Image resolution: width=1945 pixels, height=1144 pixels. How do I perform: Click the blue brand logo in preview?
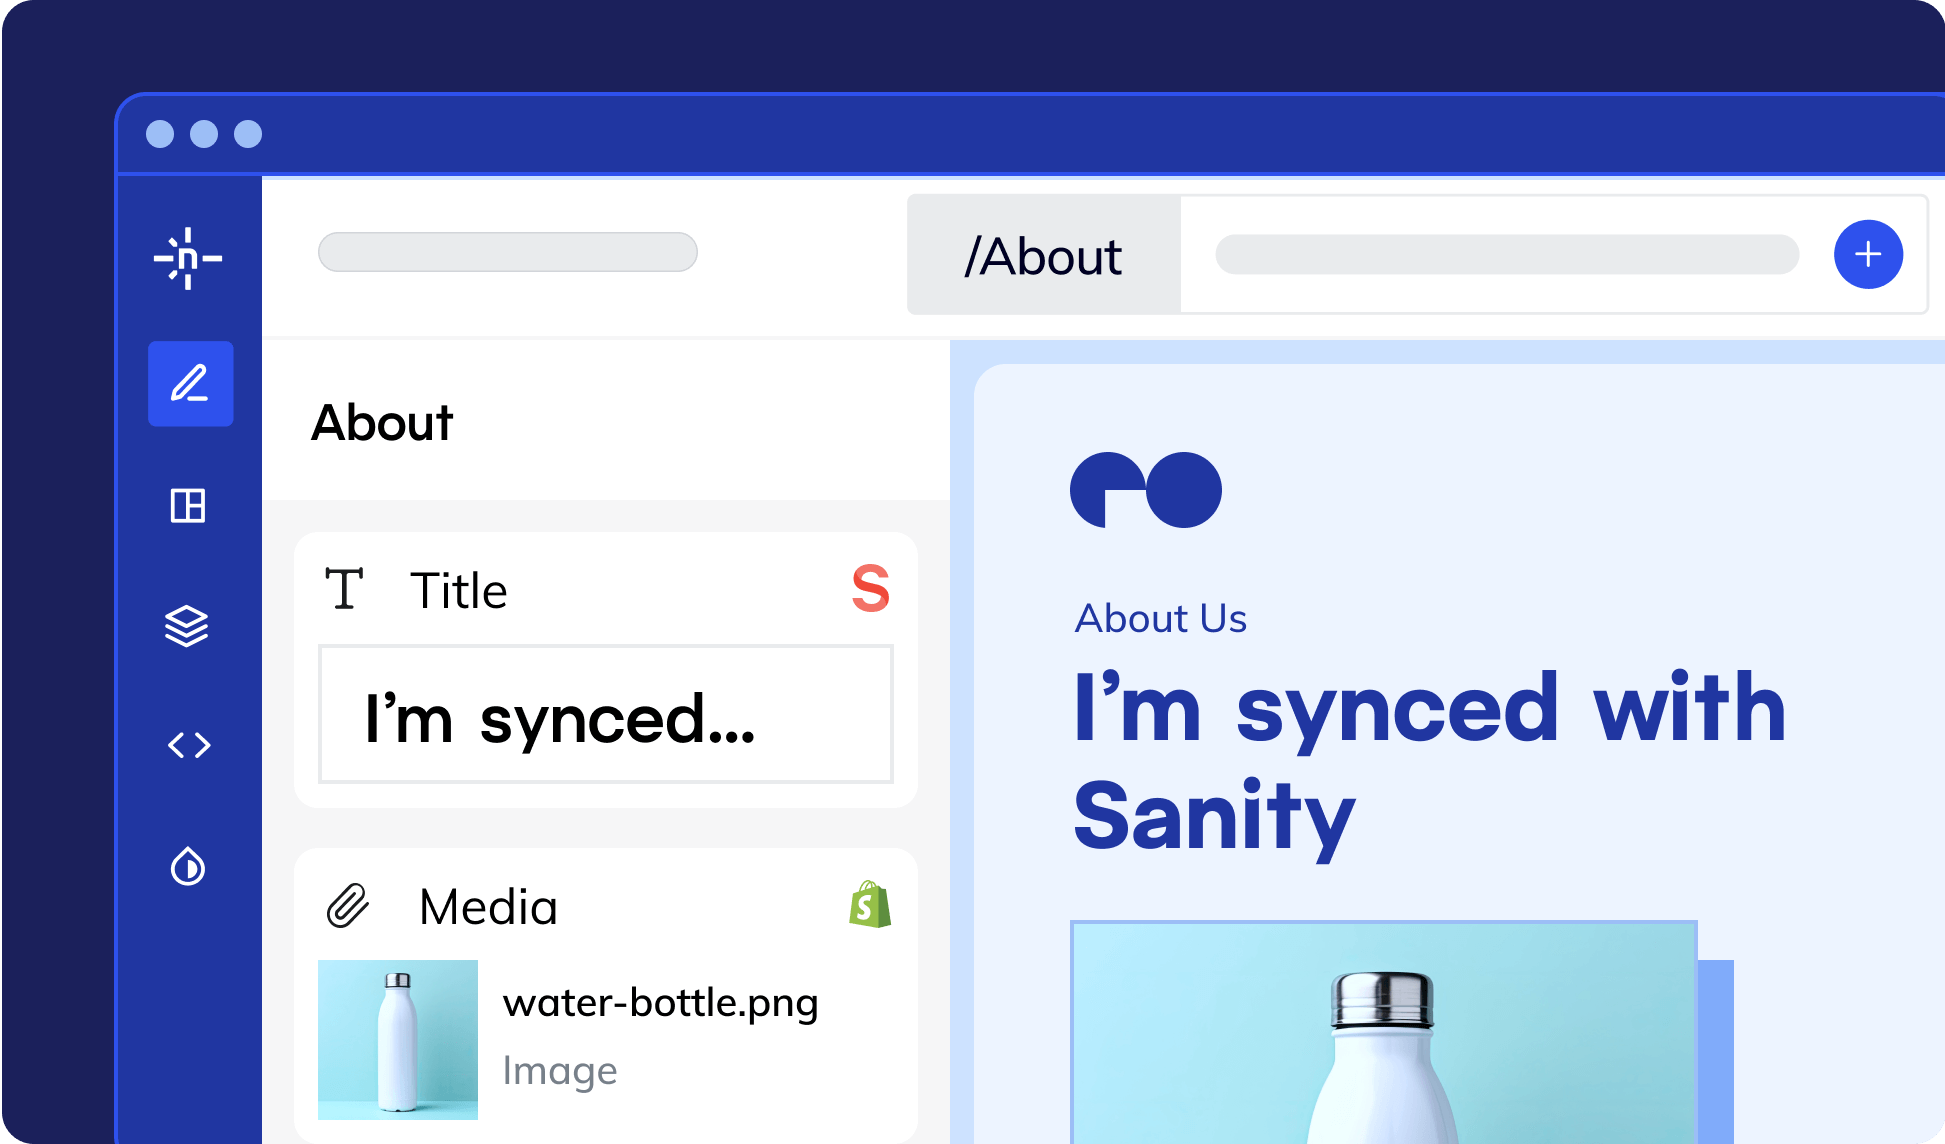pos(1146,490)
